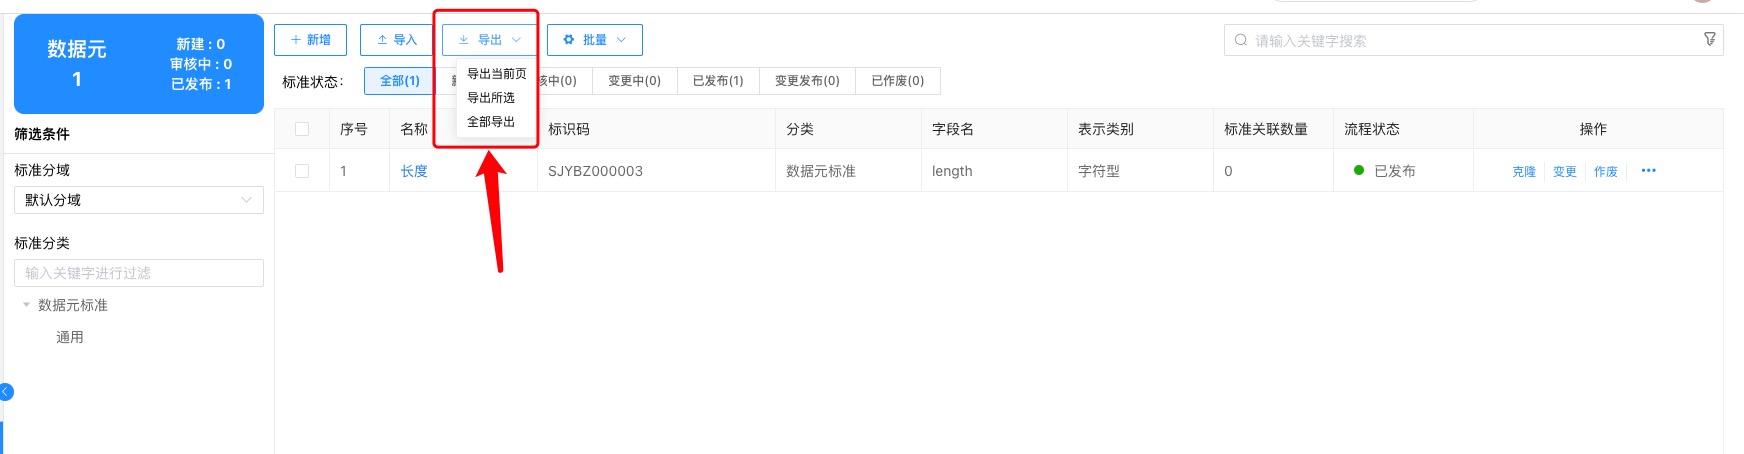Click the 新增 plus button

pyautogui.click(x=310, y=40)
